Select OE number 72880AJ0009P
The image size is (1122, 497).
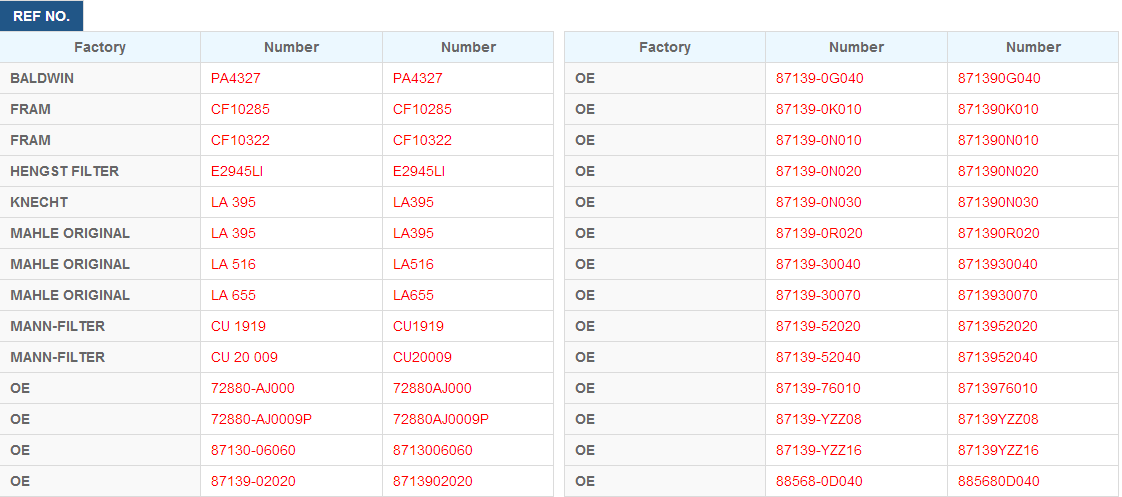click(441, 419)
